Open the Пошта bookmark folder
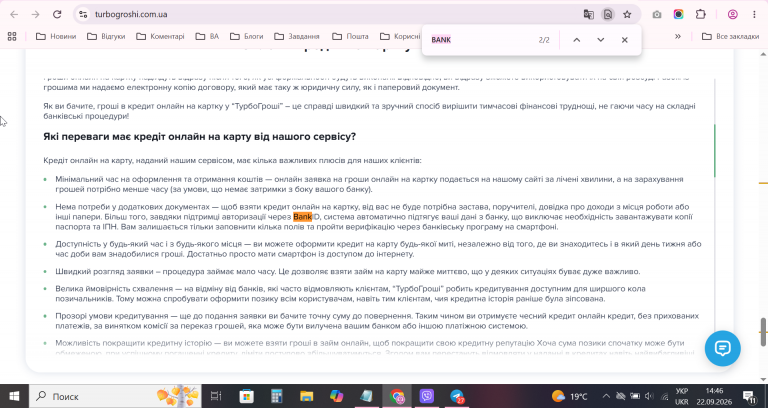 [351, 36]
